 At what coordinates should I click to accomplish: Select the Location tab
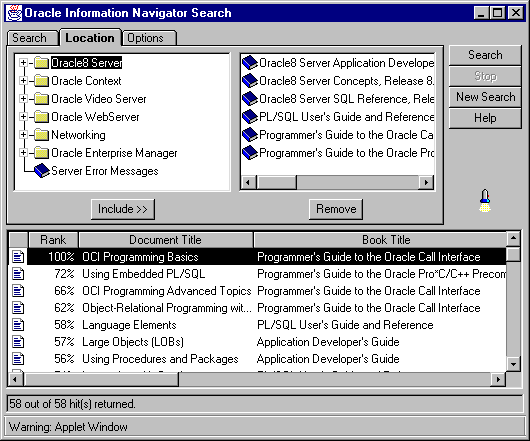point(90,38)
